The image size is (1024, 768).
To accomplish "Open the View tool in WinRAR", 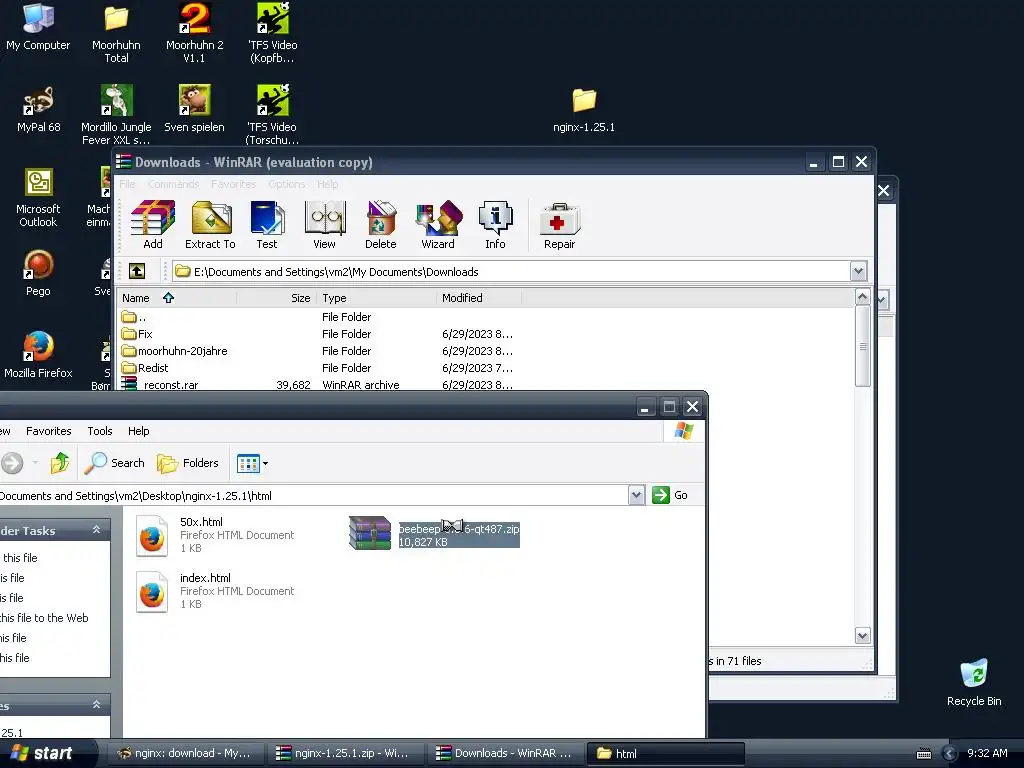I will point(324,225).
